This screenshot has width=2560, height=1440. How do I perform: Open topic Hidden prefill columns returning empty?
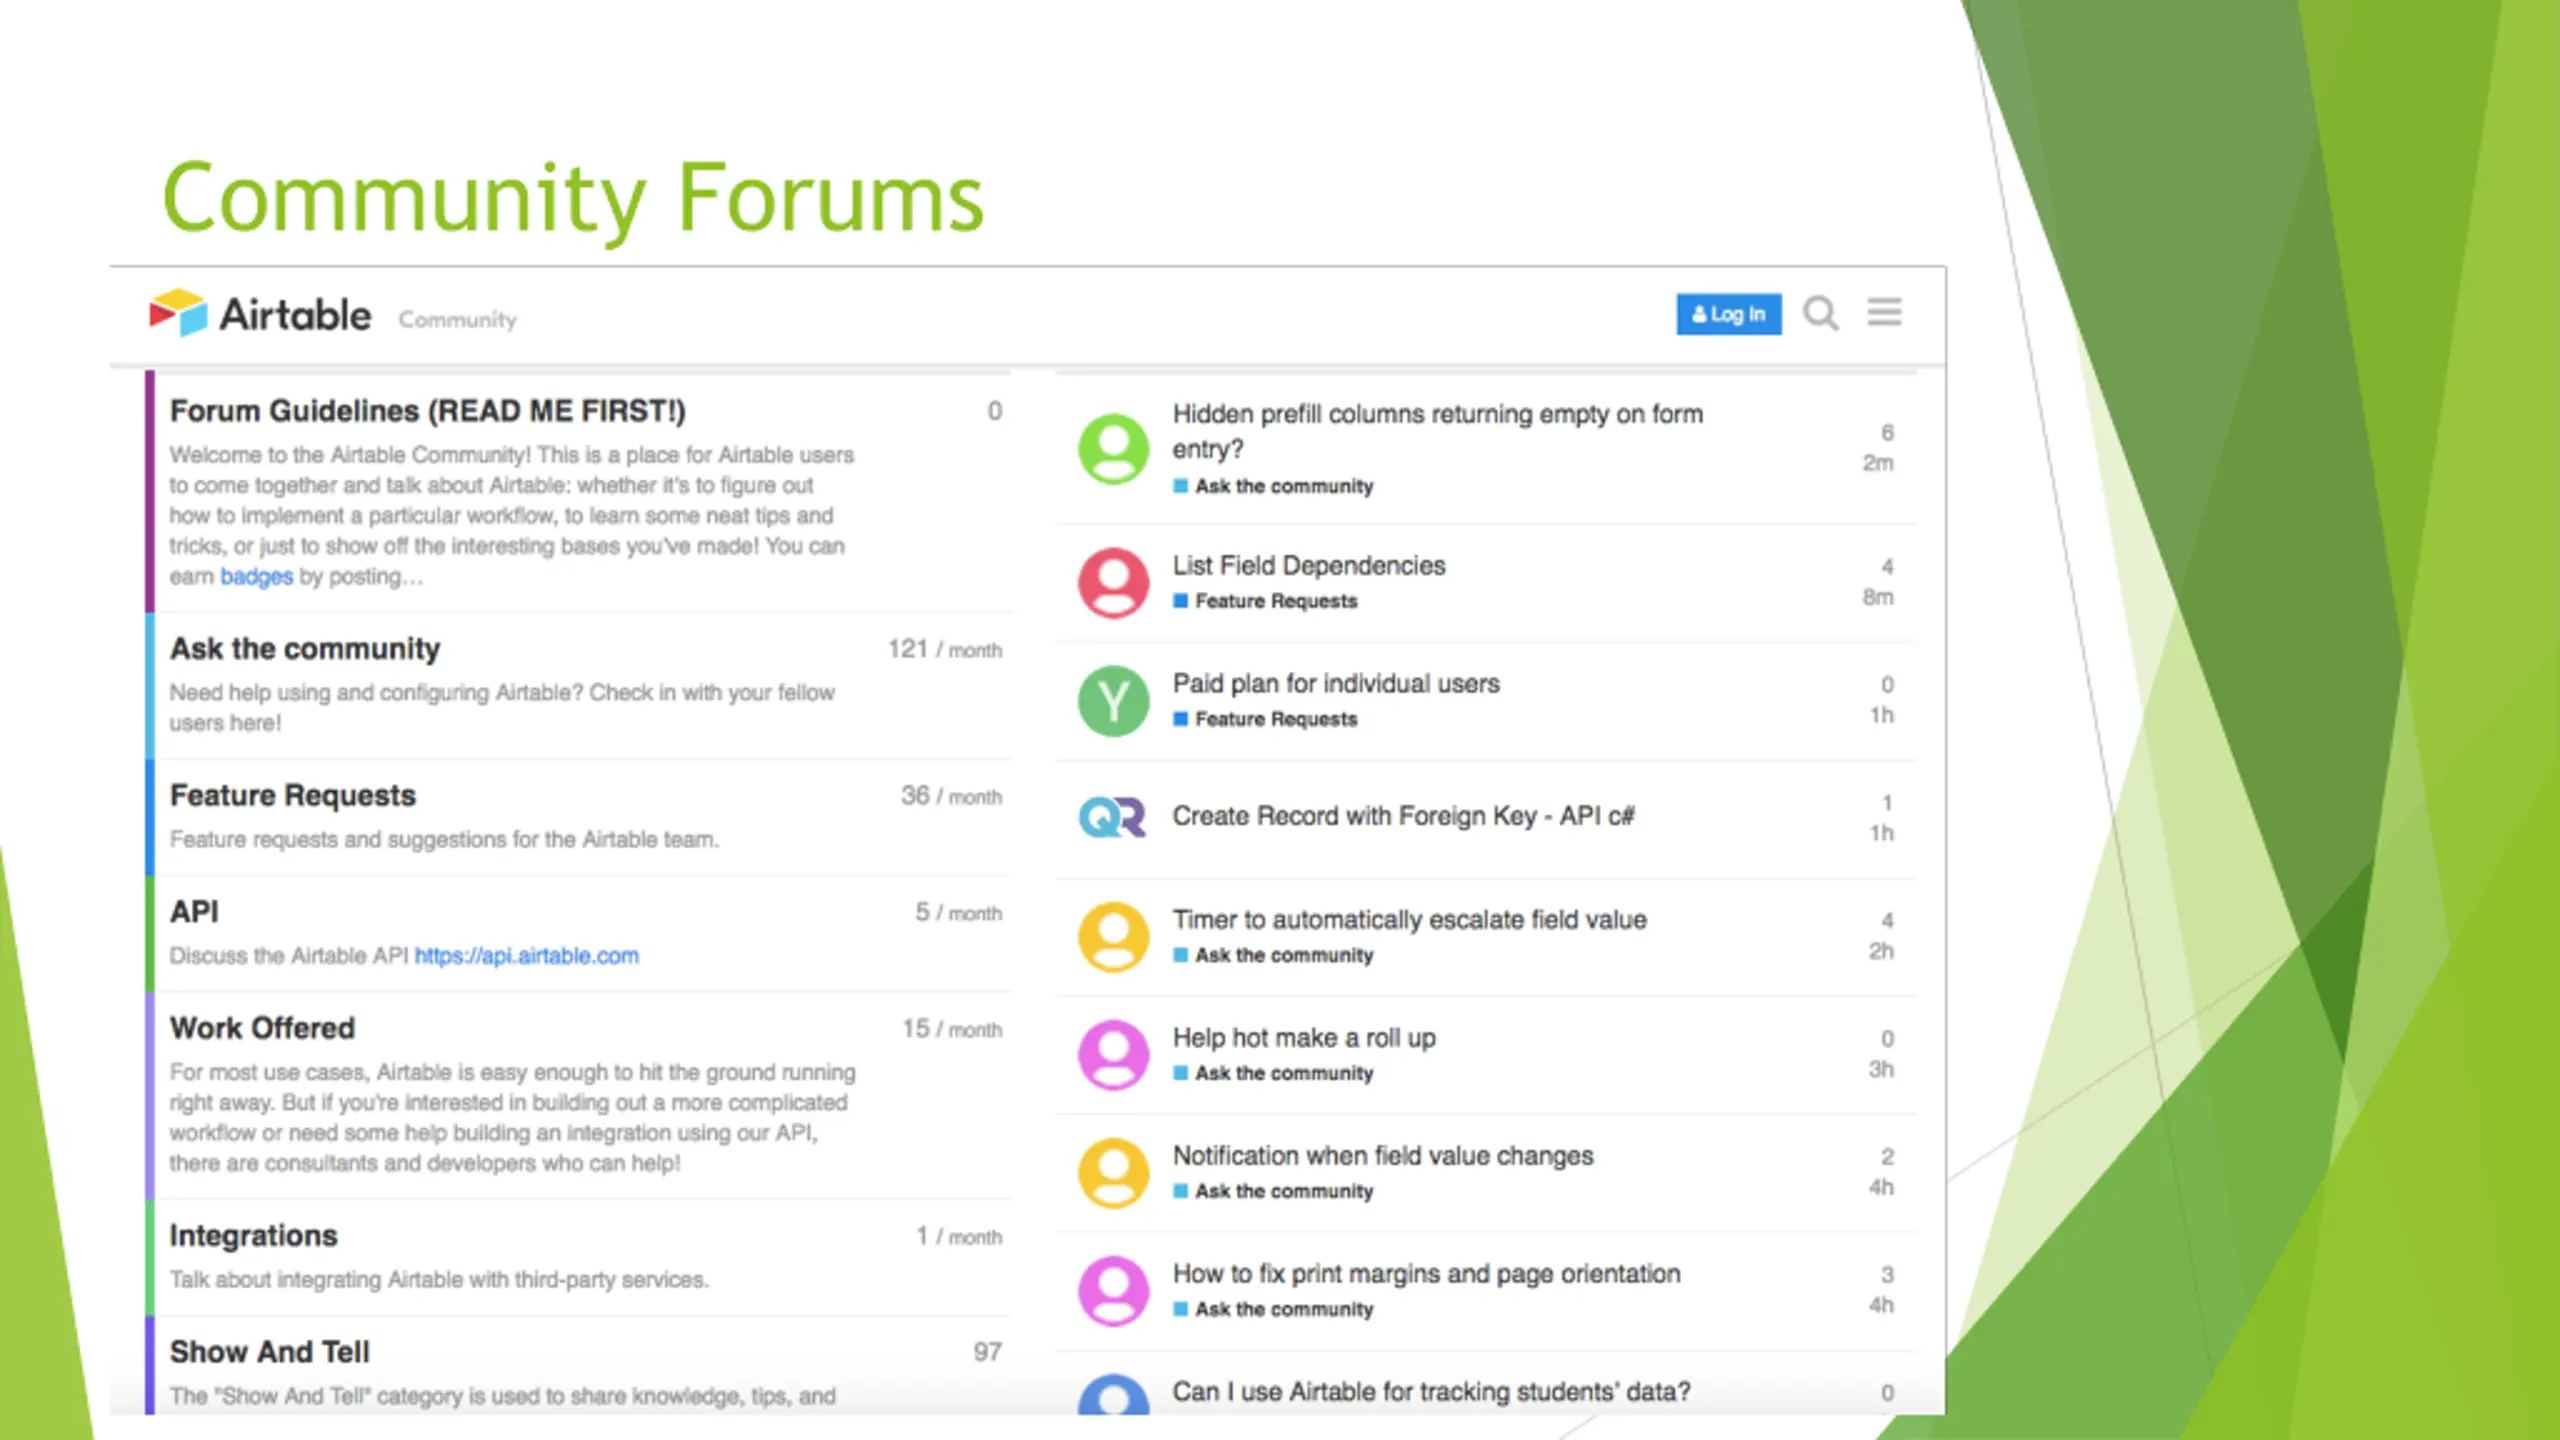click(x=1437, y=431)
